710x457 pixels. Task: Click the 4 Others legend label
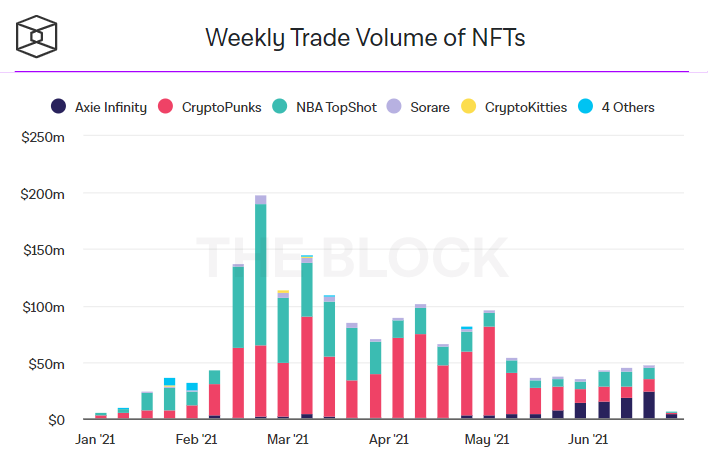[628, 108]
